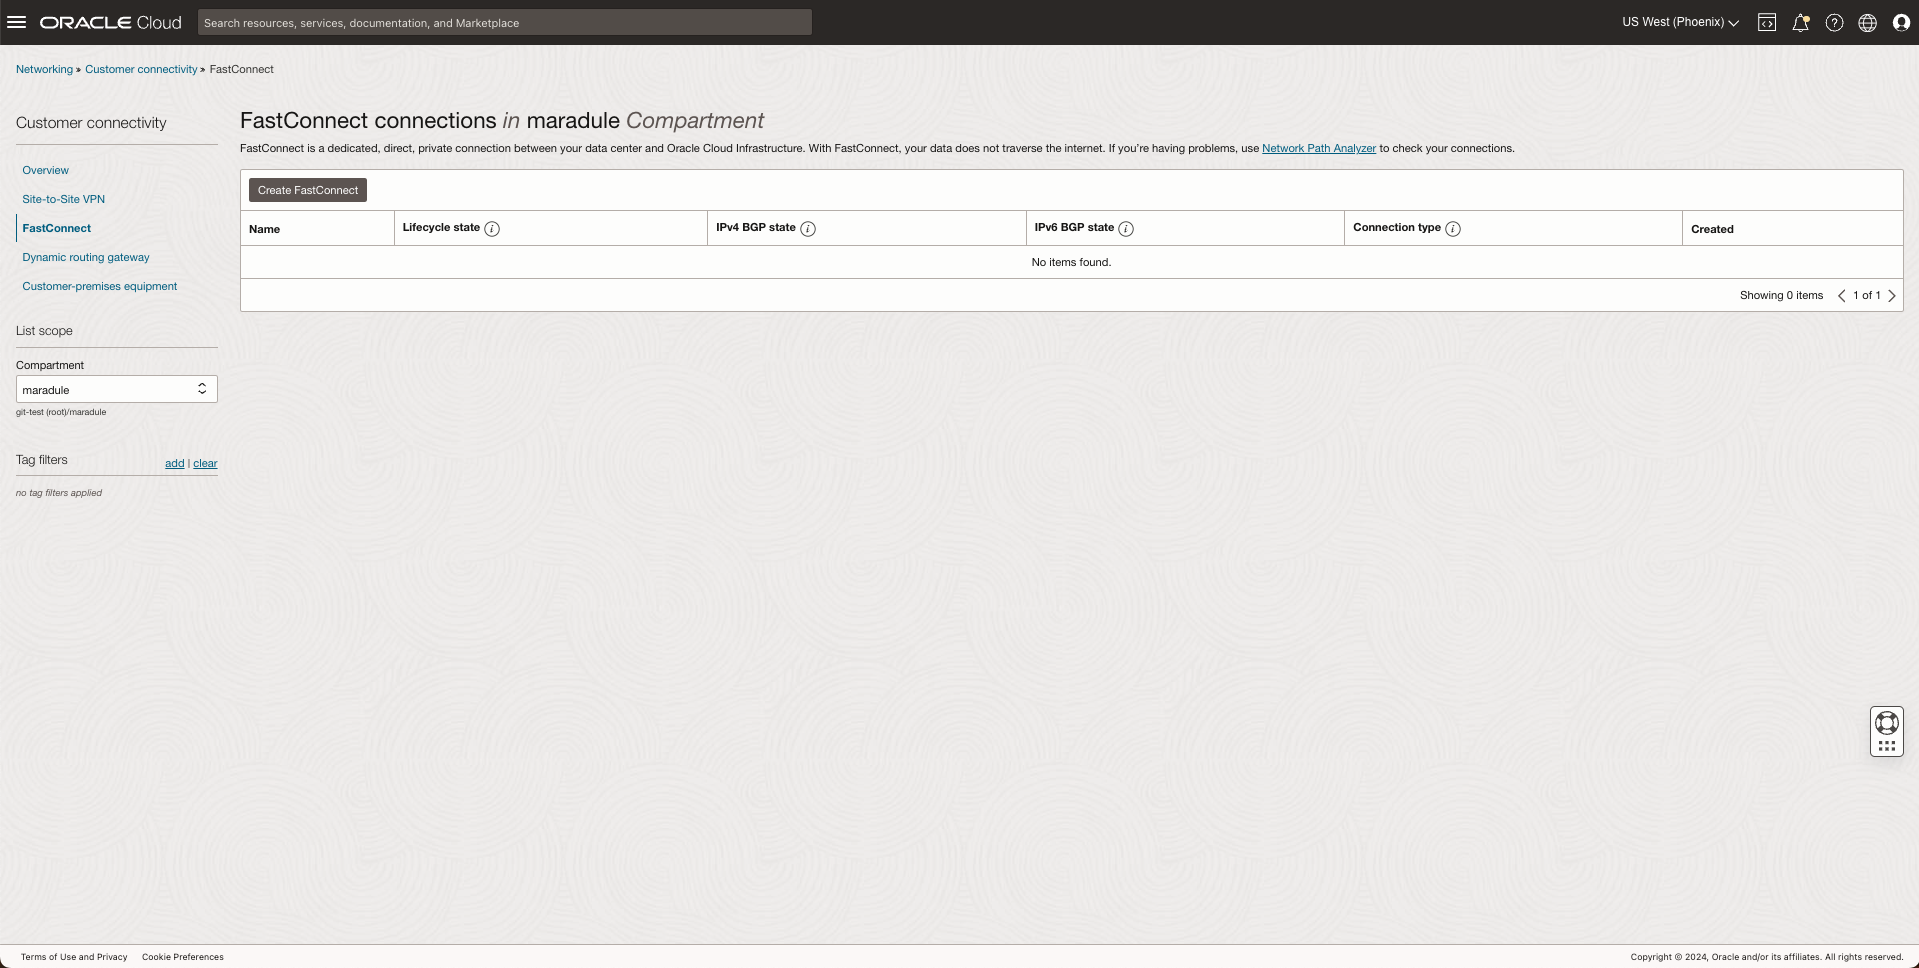
Task: Open Overview in Customer connectivity menu
Action: click(46, 170)
